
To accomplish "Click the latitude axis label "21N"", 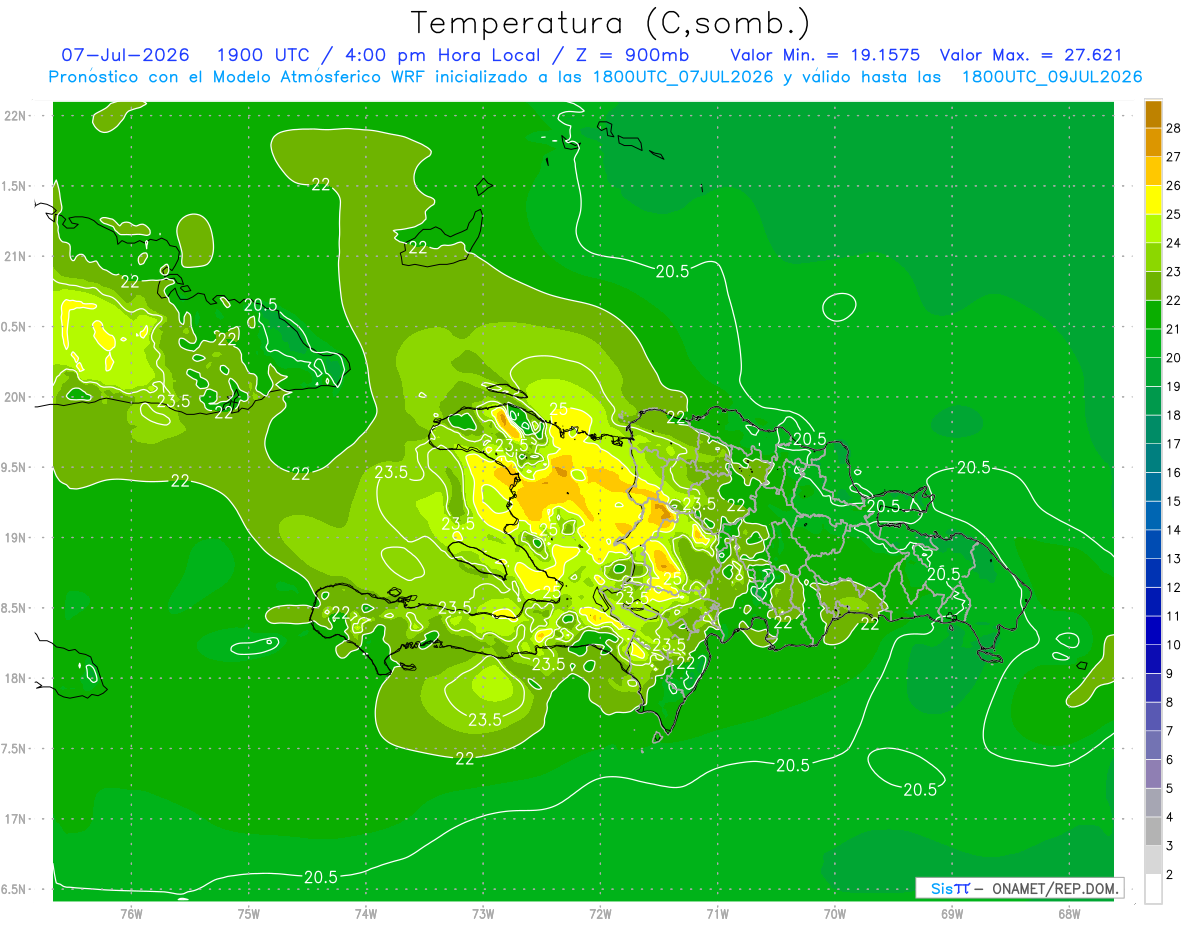I will point(16,257).
